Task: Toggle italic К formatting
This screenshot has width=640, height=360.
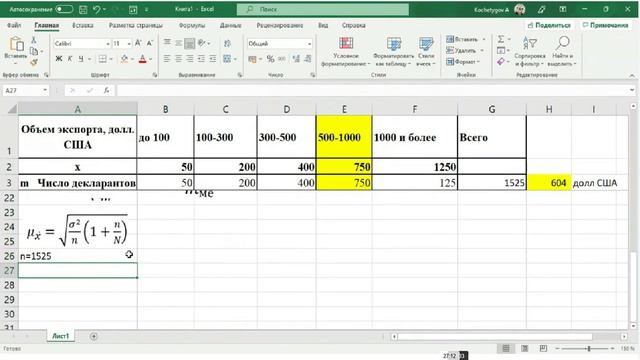Action: (x=70, y=59)
